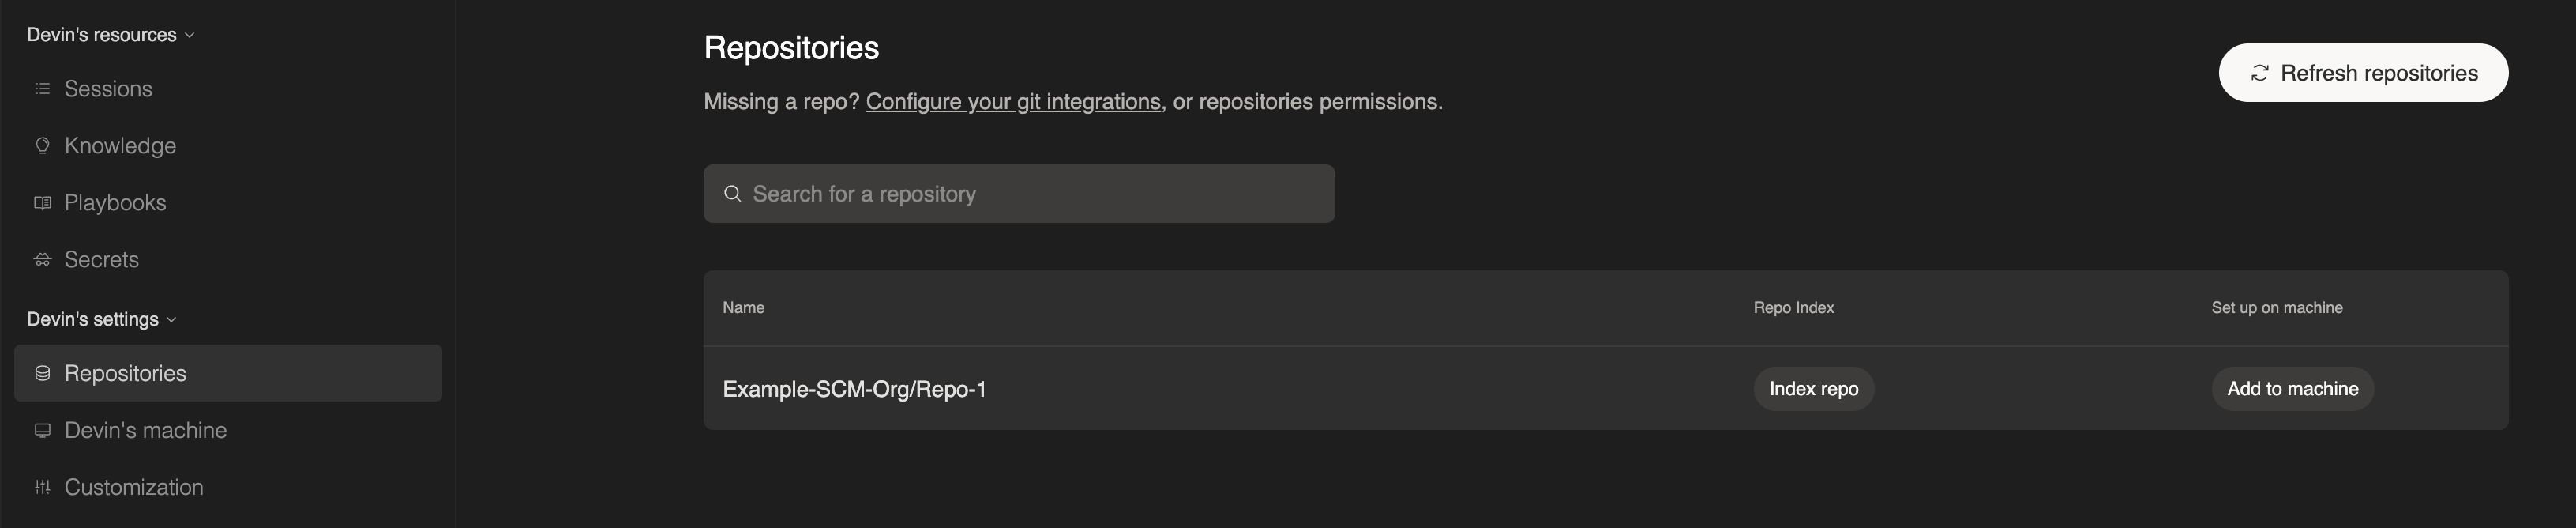Navigate to the Sessions page
This screenshot has height=528, width=2576.
(x=108, y=88)
